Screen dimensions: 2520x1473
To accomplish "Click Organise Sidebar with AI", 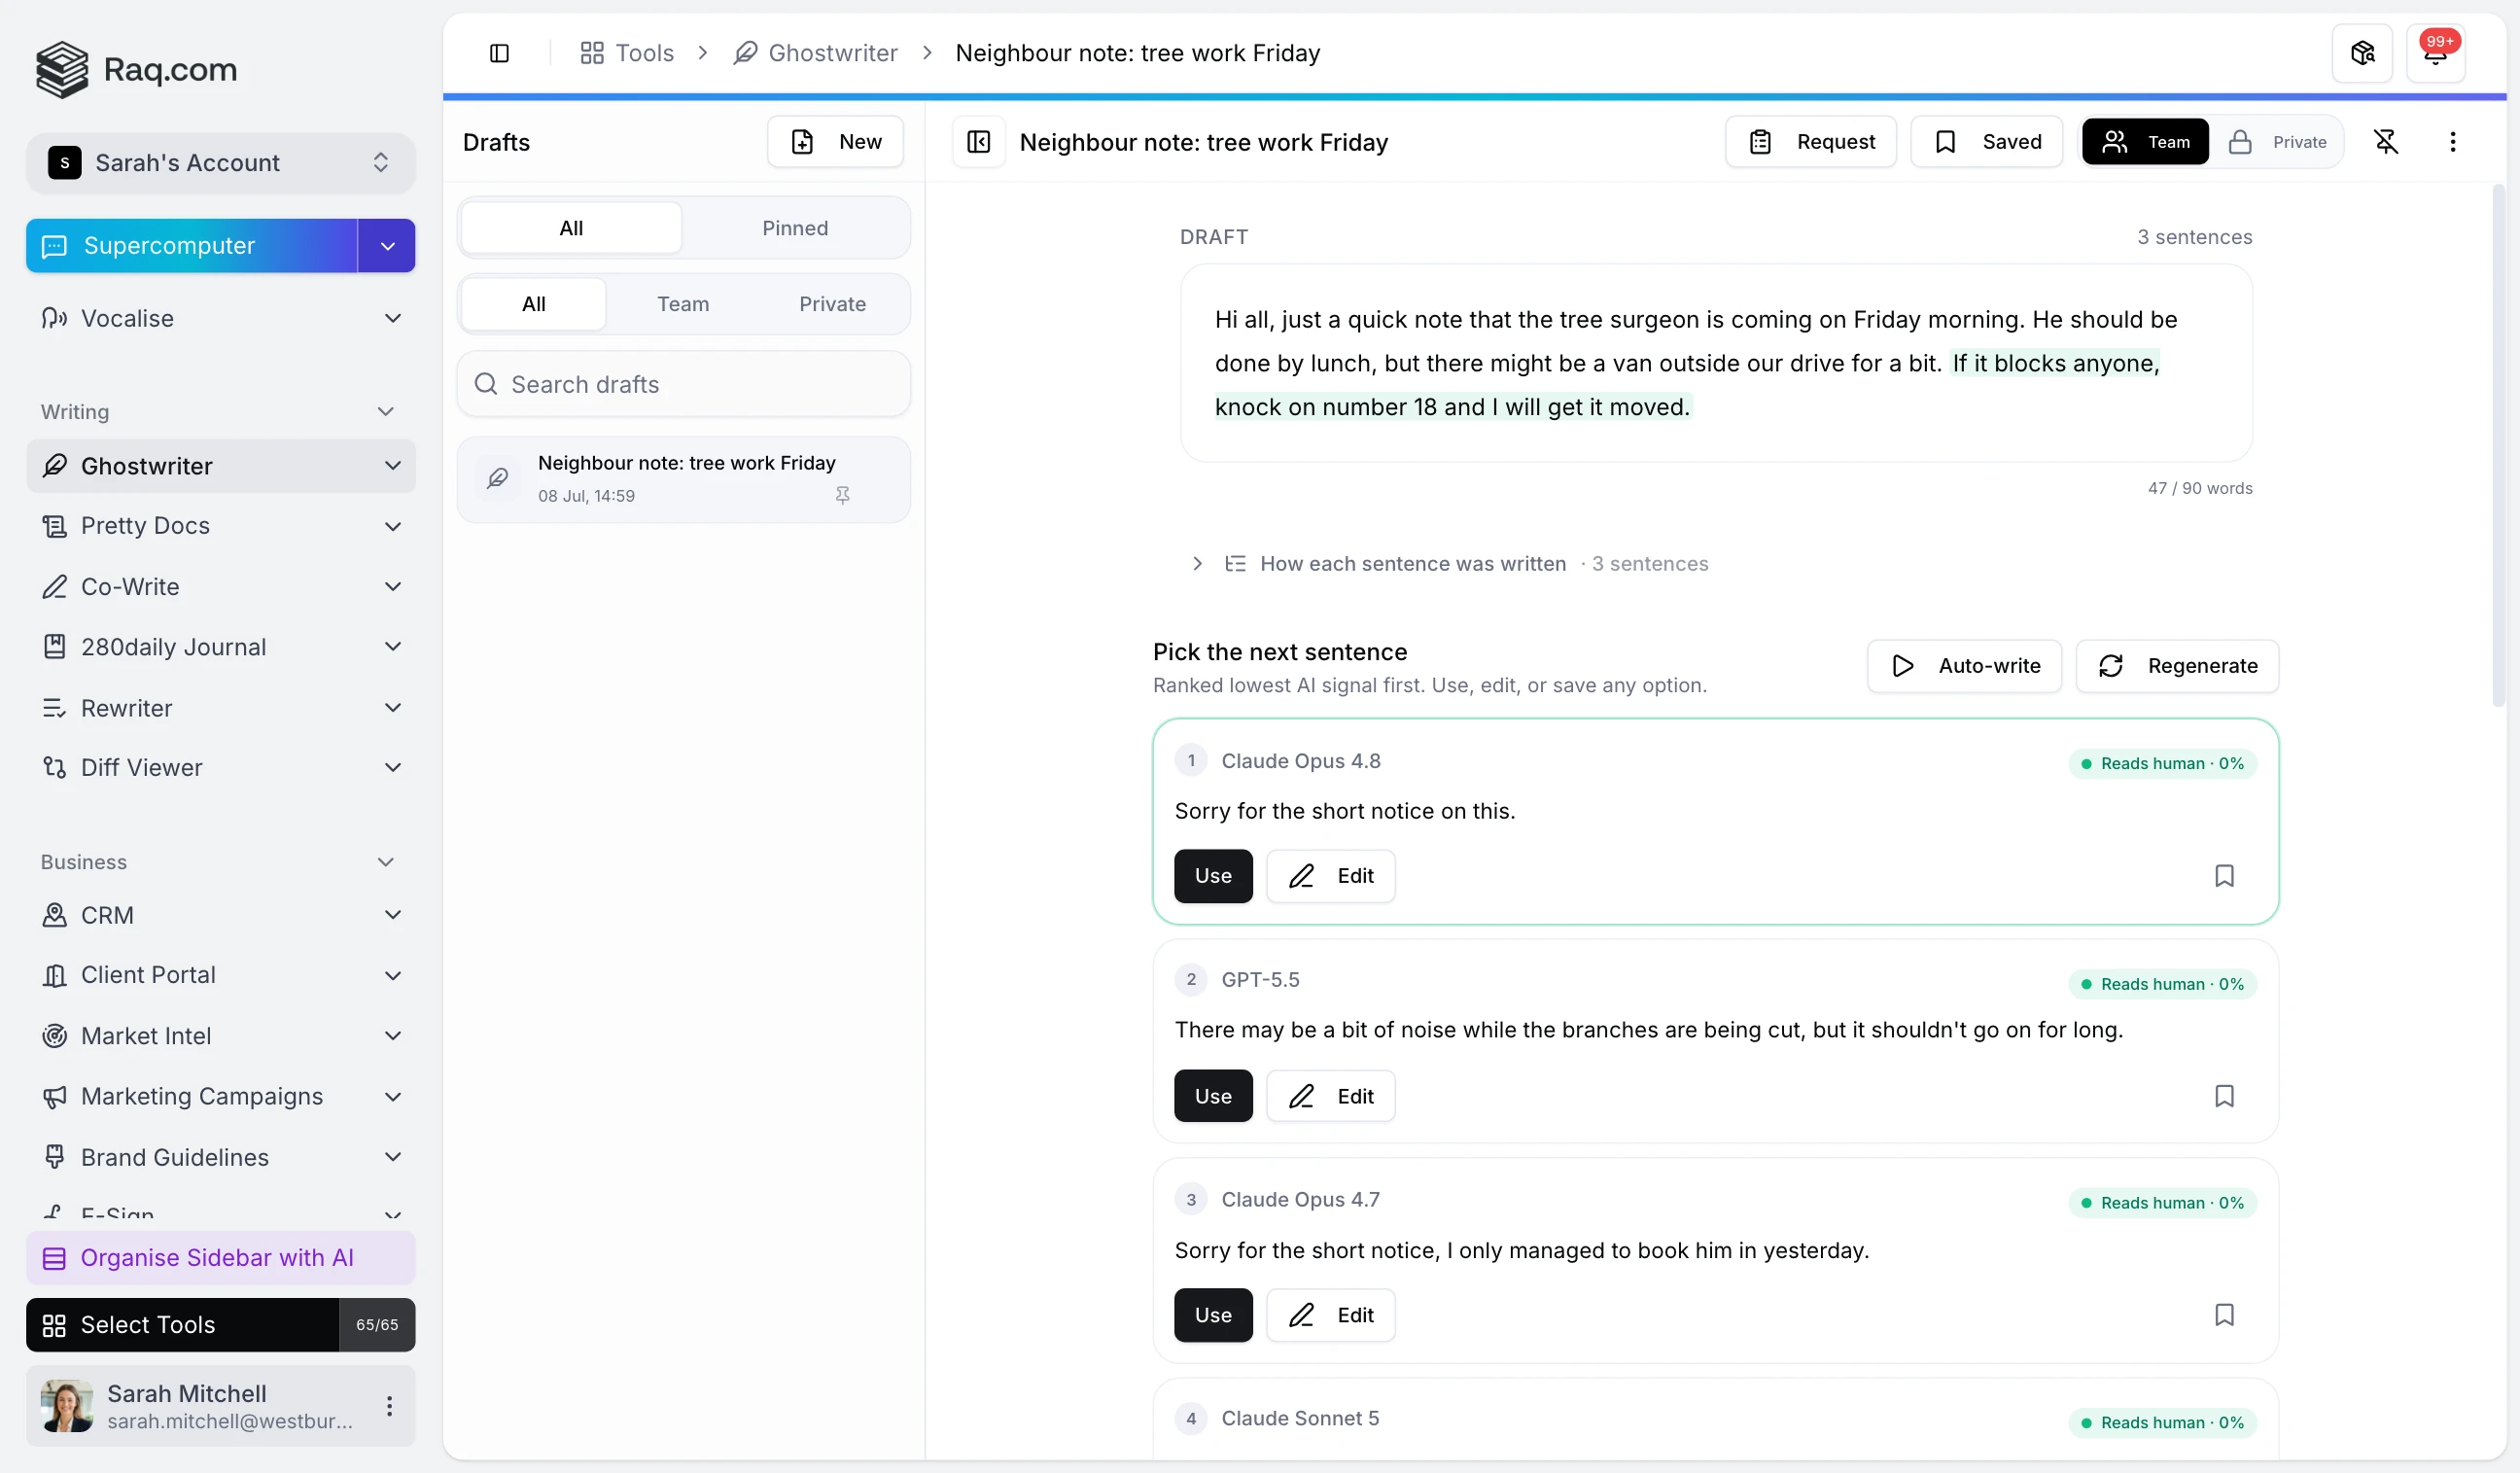I will (x=220, y=1258).
